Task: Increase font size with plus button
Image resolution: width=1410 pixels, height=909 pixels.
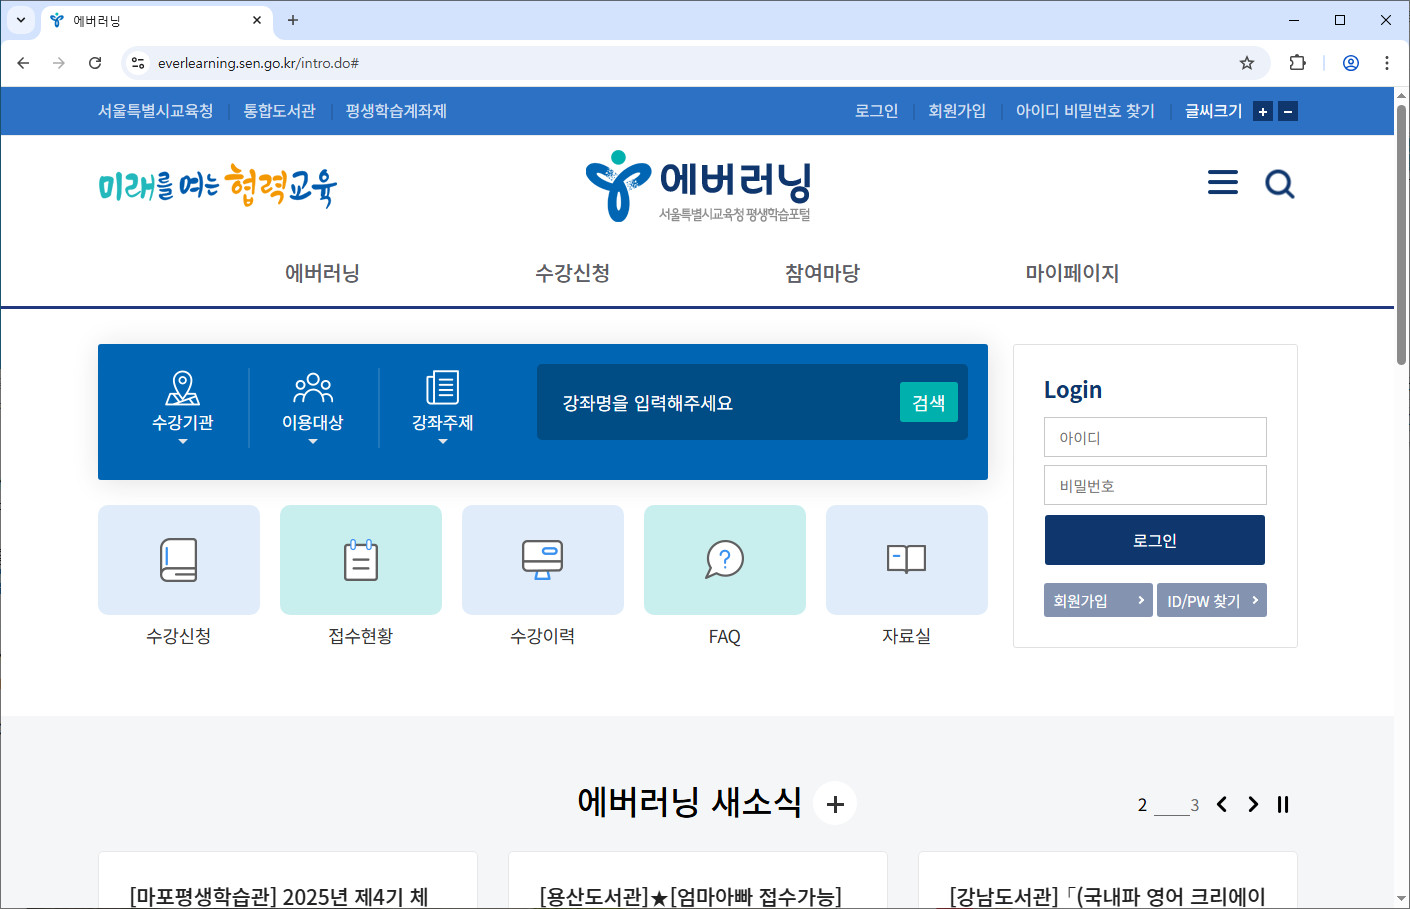Action: click(1263, 112)
